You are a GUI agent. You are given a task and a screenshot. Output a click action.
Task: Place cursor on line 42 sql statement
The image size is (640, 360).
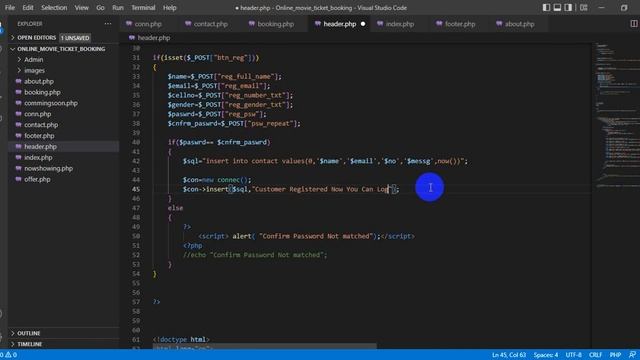(325, 161)
